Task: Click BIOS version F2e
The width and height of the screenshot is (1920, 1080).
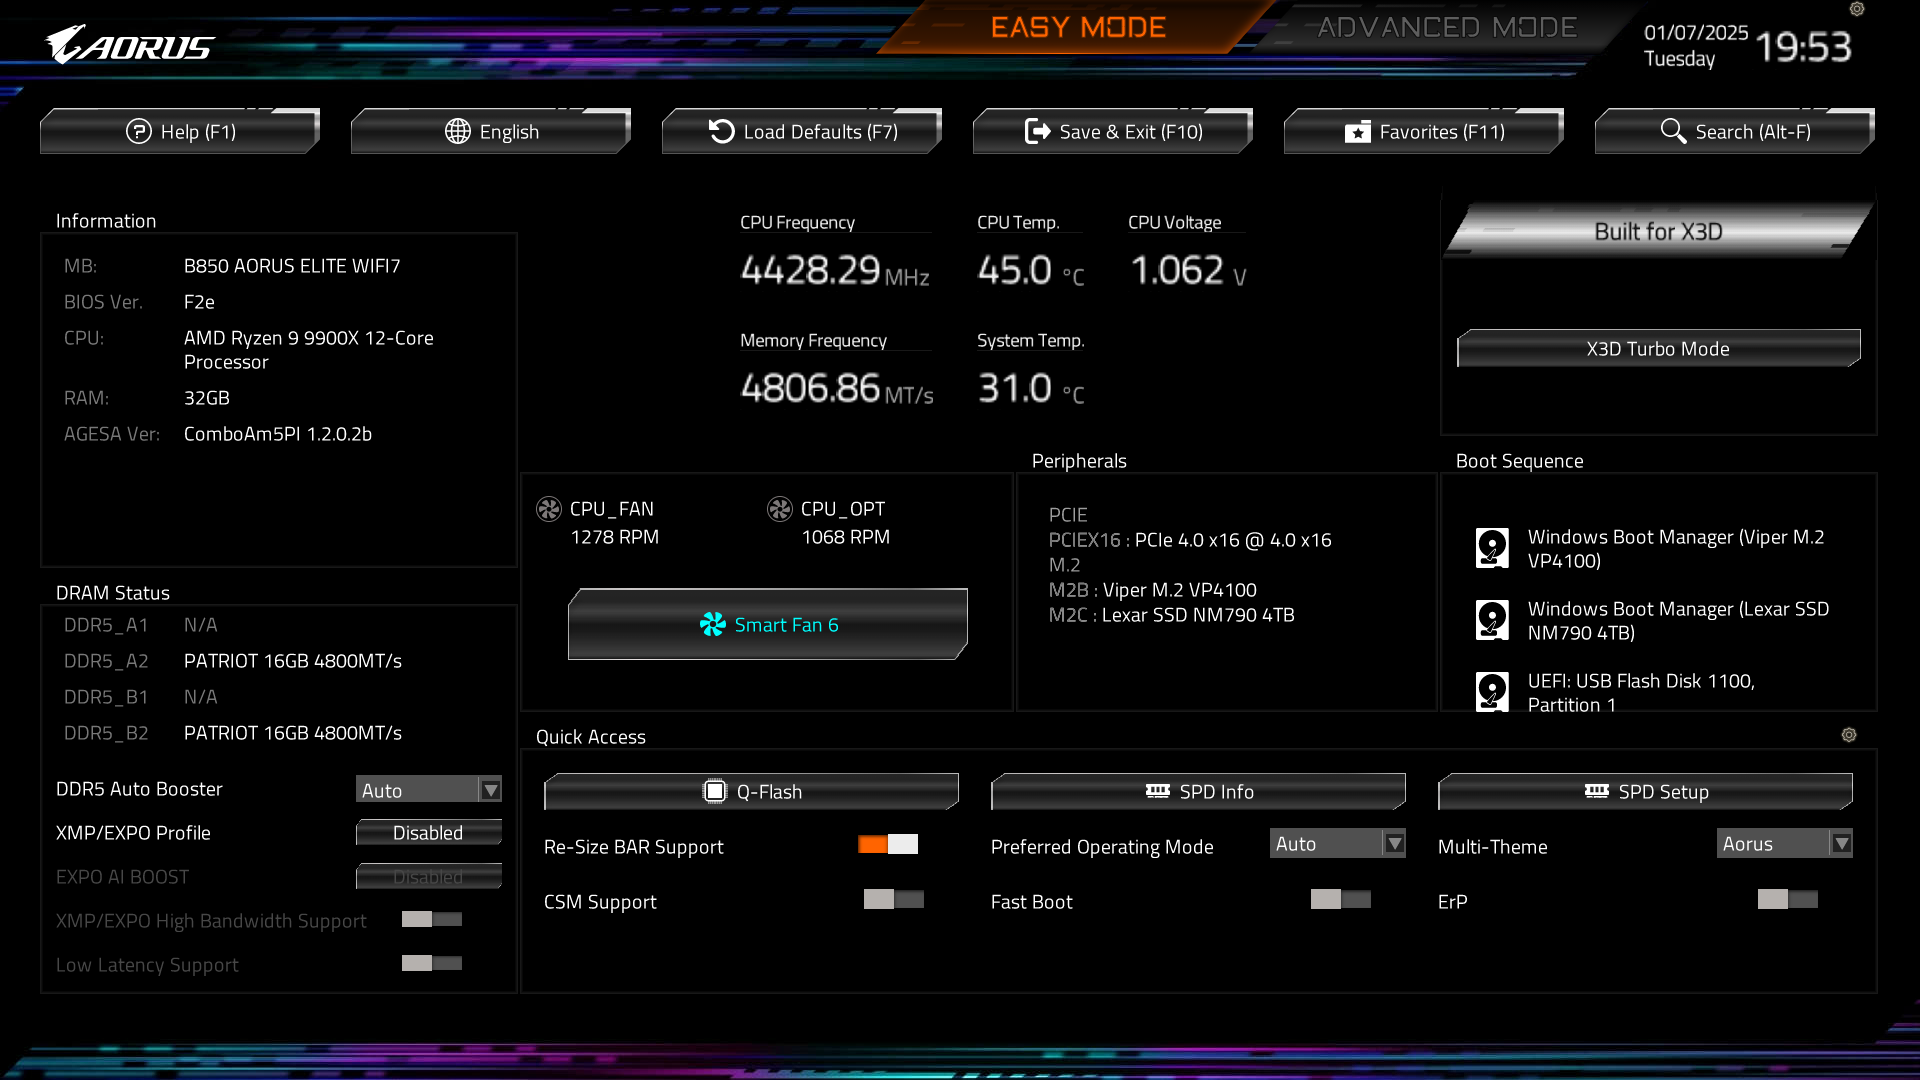Action: [199, 302]
